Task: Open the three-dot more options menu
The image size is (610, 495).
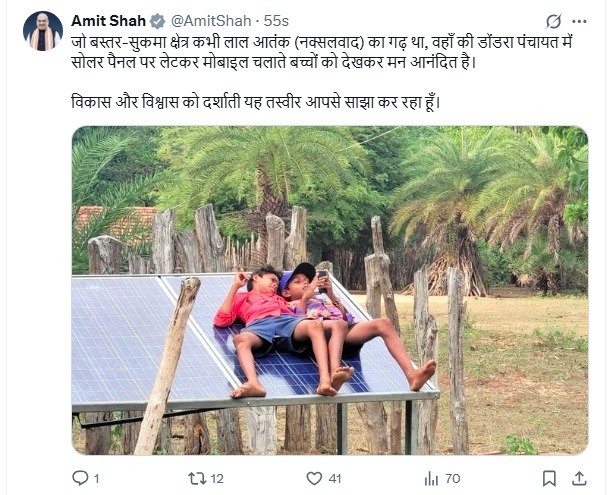Action: tap(579, 21)
